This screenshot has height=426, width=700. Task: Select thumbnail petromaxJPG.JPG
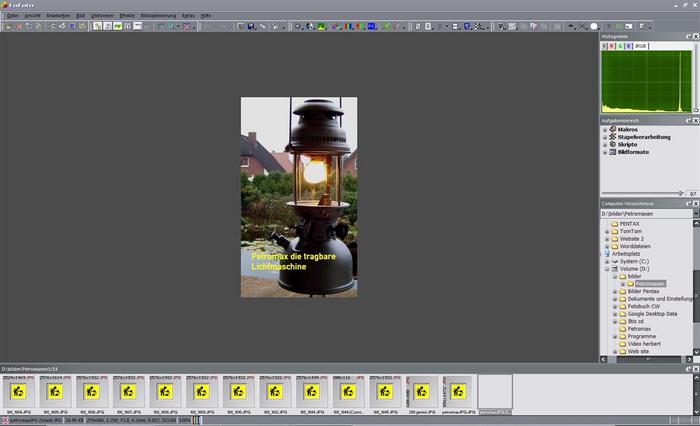pyautogui.click(x=458, y=395)
